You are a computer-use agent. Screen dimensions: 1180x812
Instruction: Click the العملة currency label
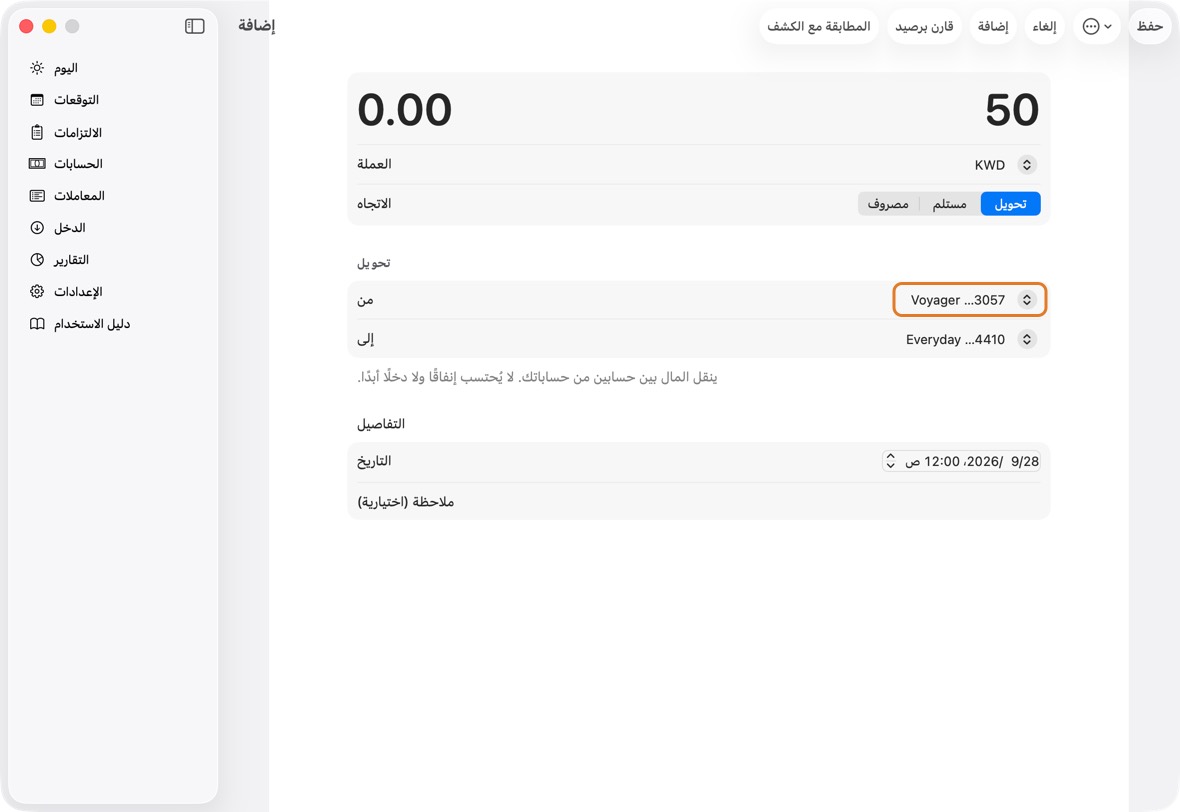click(x=374, y=164)
